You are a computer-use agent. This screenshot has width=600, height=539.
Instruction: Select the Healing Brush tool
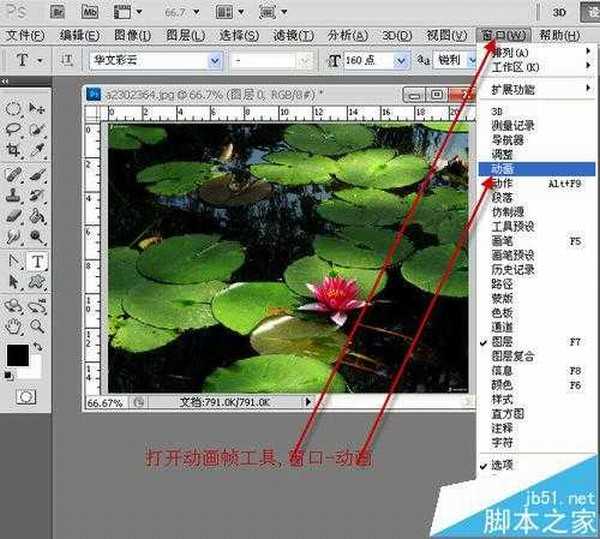click(x=14, y=175)
